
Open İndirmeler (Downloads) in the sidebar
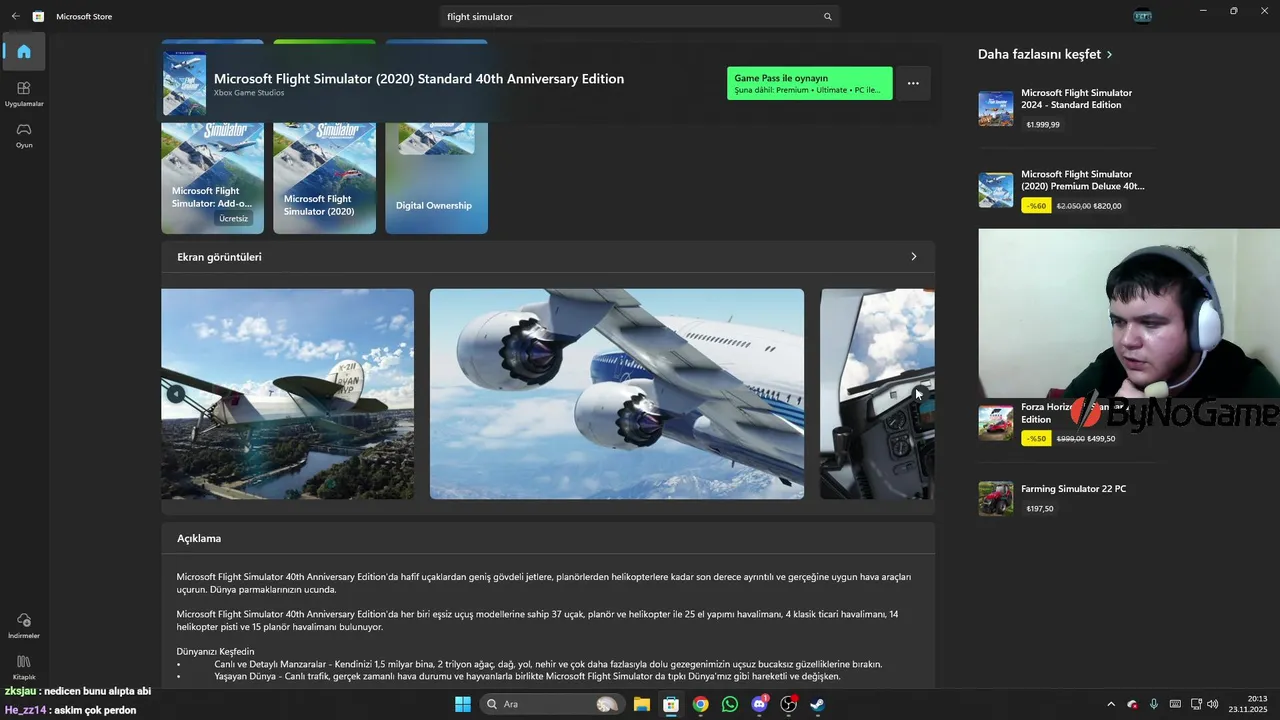coord(24,626)
